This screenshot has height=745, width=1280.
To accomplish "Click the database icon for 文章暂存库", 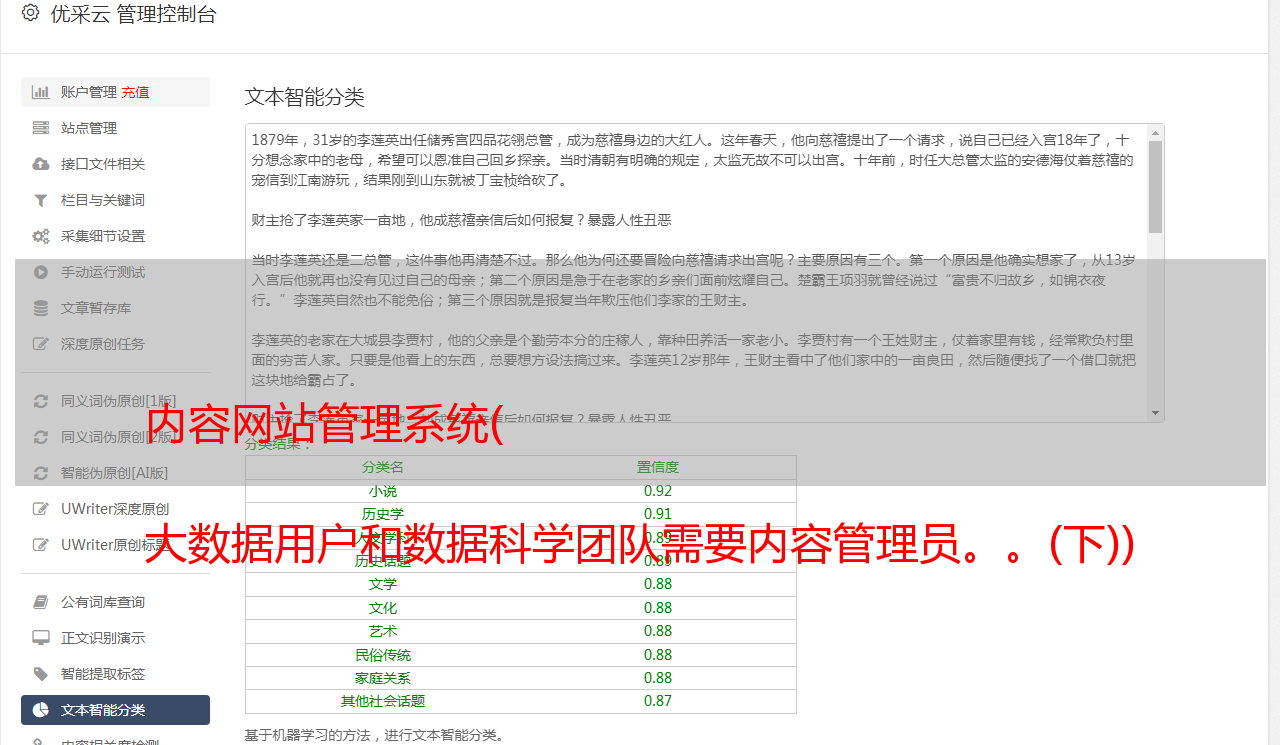I will pyautogui.click(x=41, y=308).
